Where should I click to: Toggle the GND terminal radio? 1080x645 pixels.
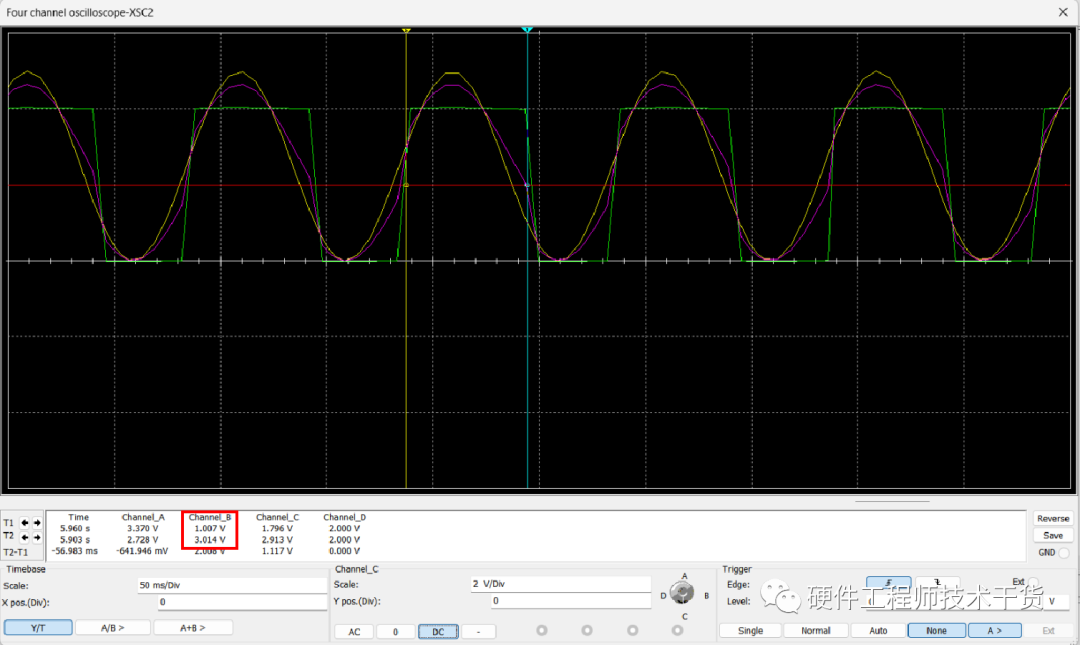pos(1064,553)
